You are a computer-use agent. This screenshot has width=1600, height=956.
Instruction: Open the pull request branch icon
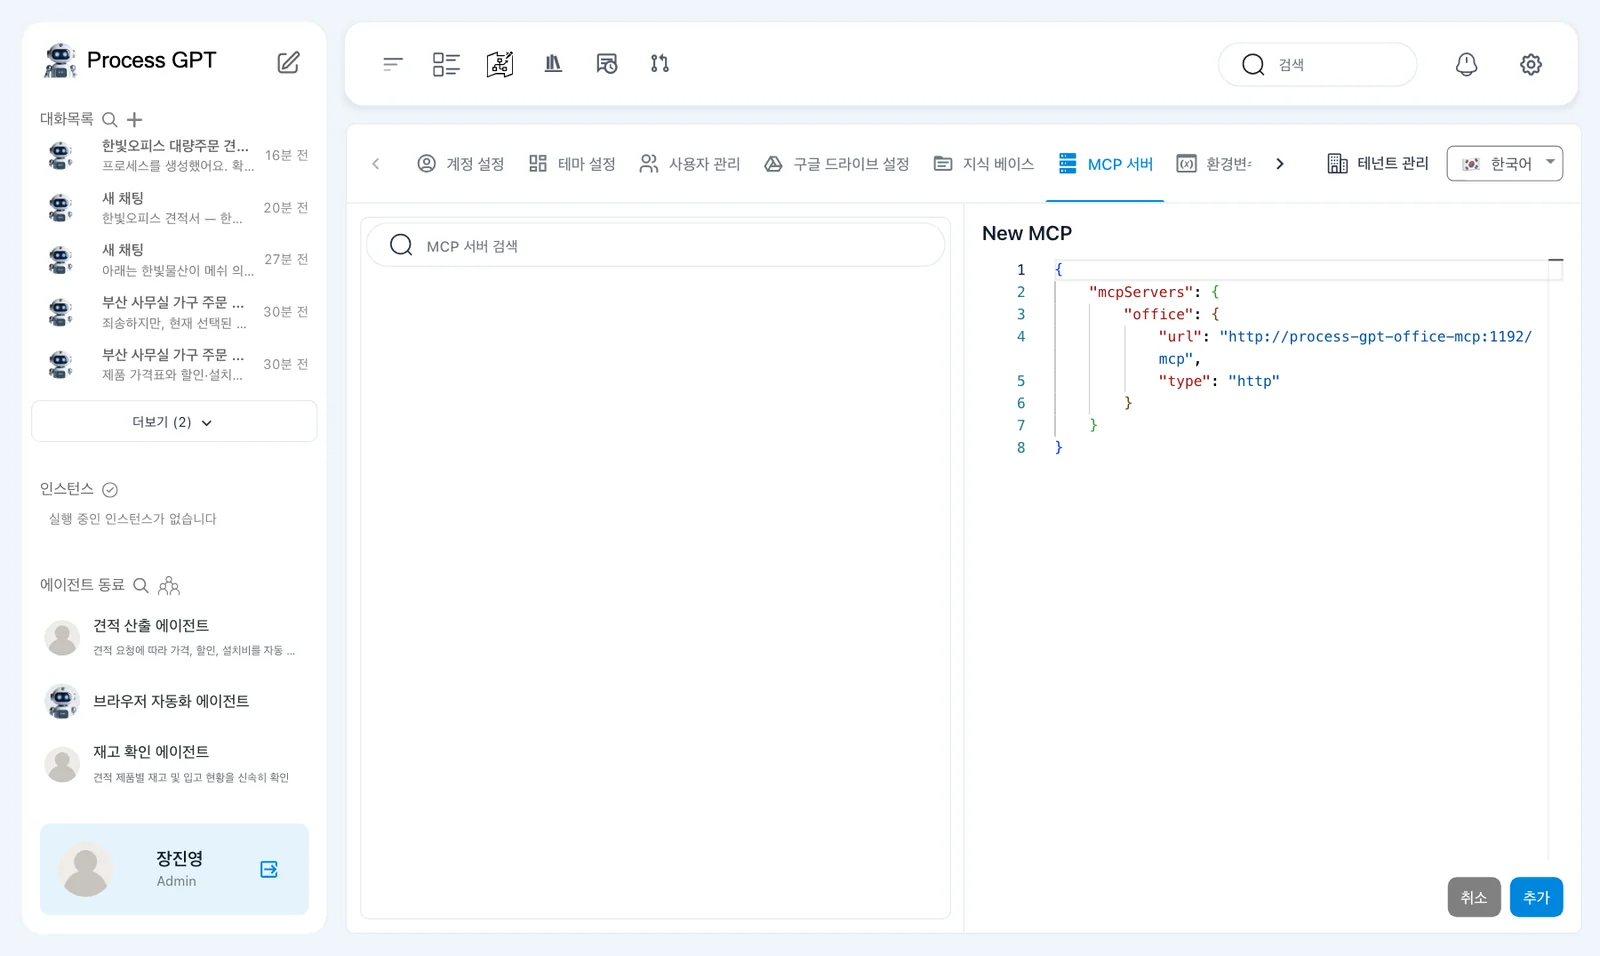click(660, 64)
